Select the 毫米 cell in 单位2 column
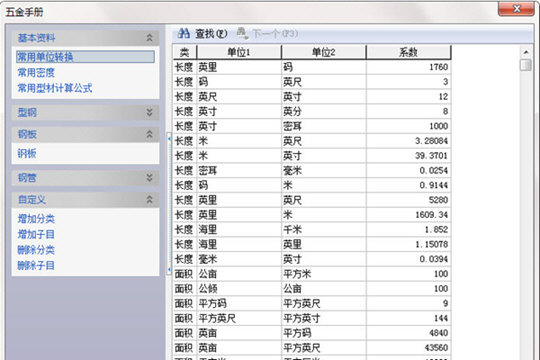Image resolution: width=540 pixels, height=360 pixels. (x=324, y=171)
